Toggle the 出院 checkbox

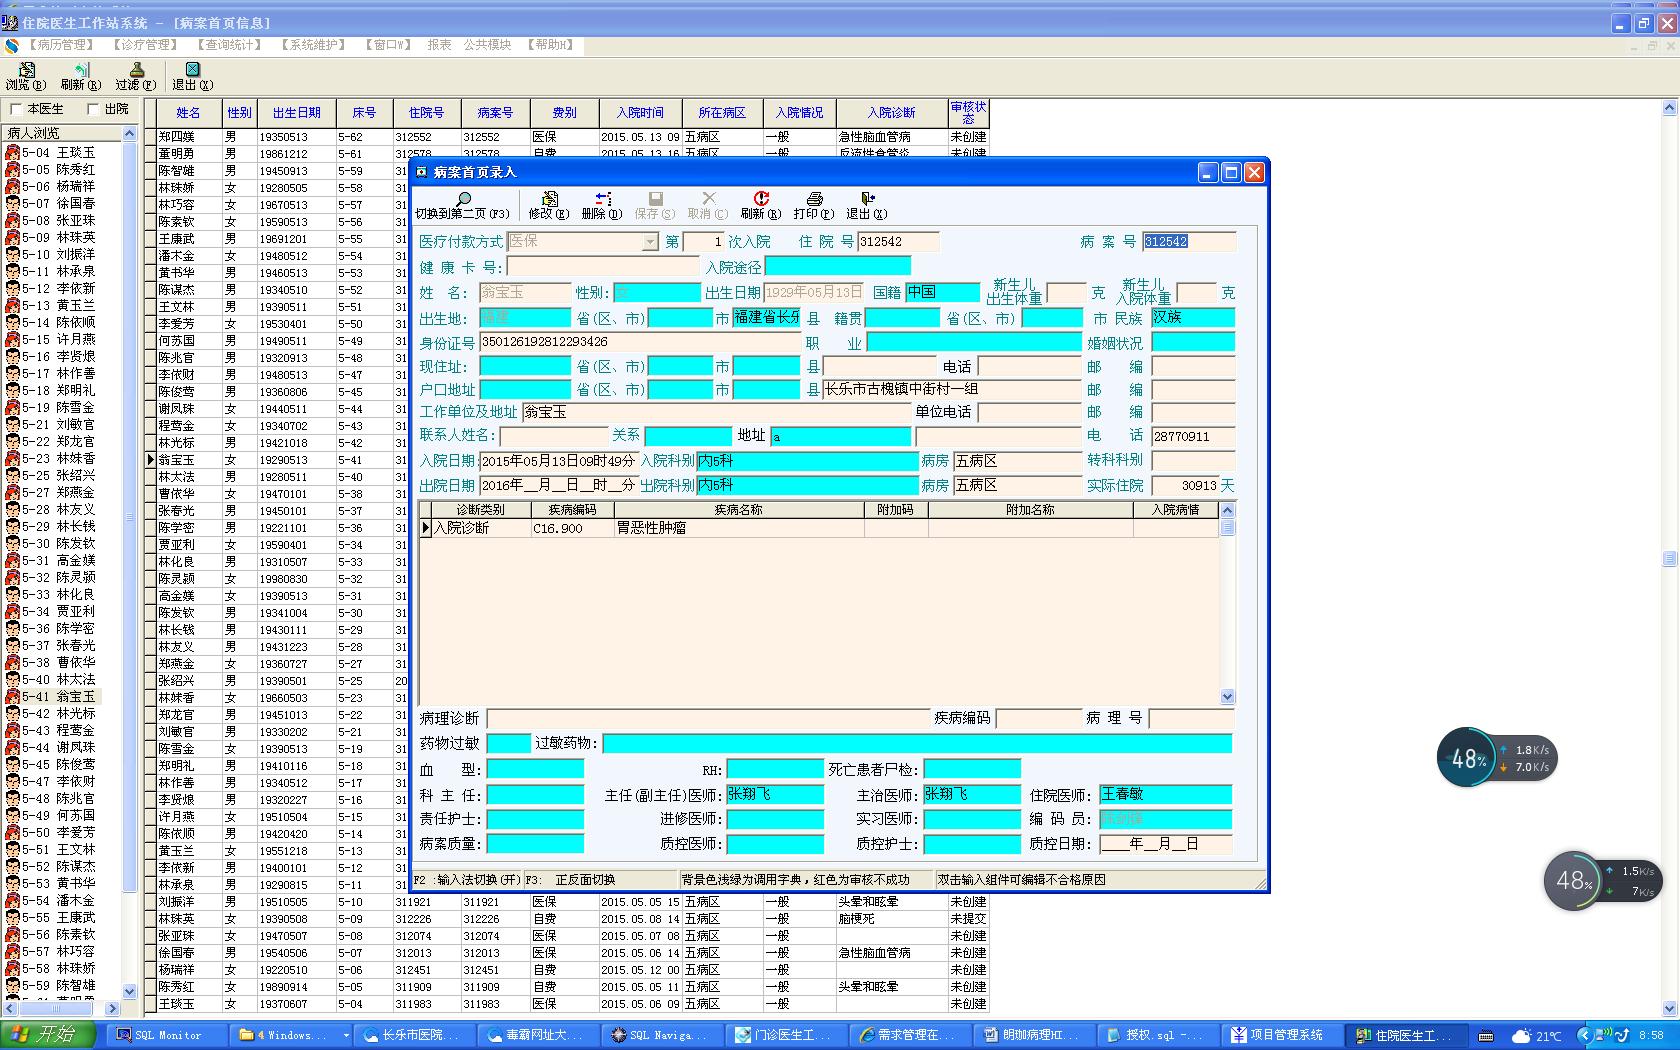click(94, 109)
